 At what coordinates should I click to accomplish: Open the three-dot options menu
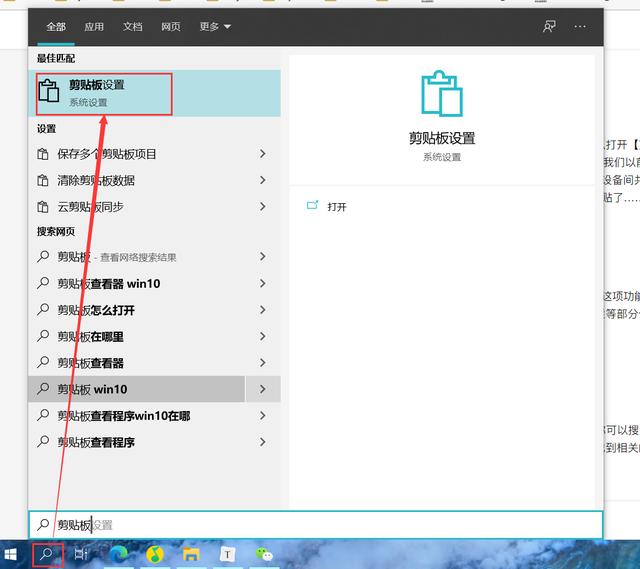tap(580, 27)
